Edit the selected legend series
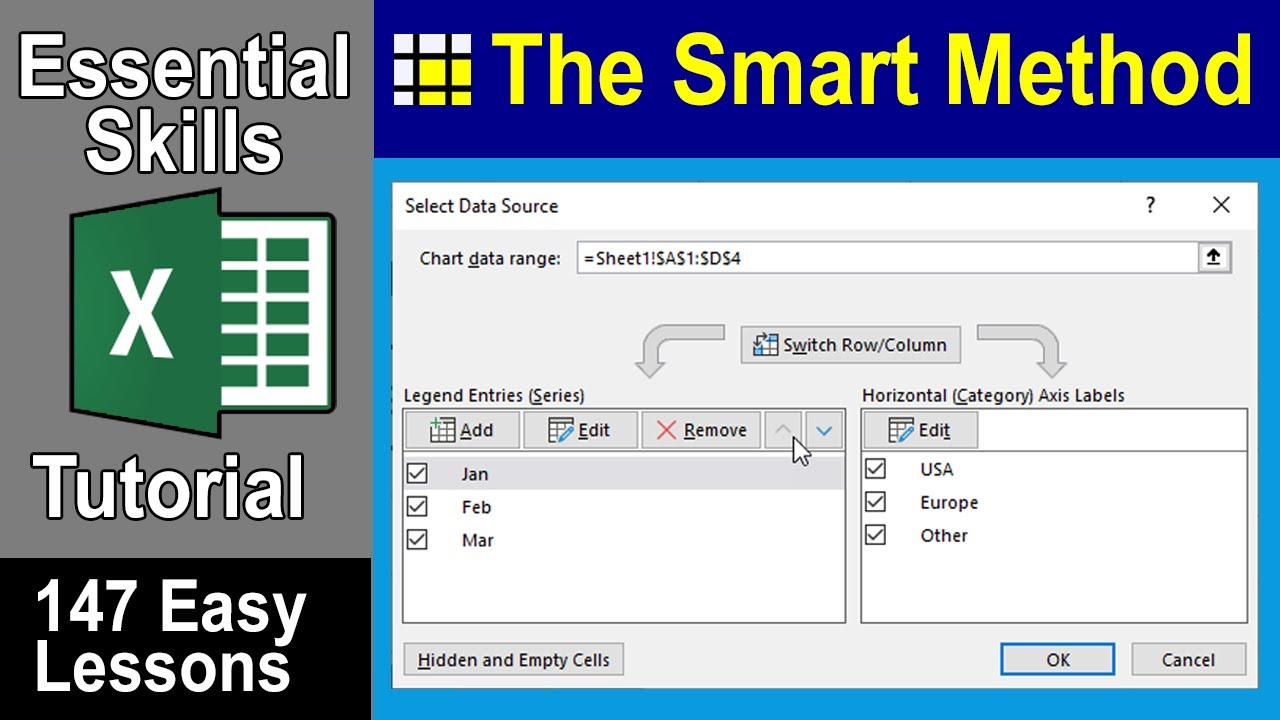 point(580,430)
